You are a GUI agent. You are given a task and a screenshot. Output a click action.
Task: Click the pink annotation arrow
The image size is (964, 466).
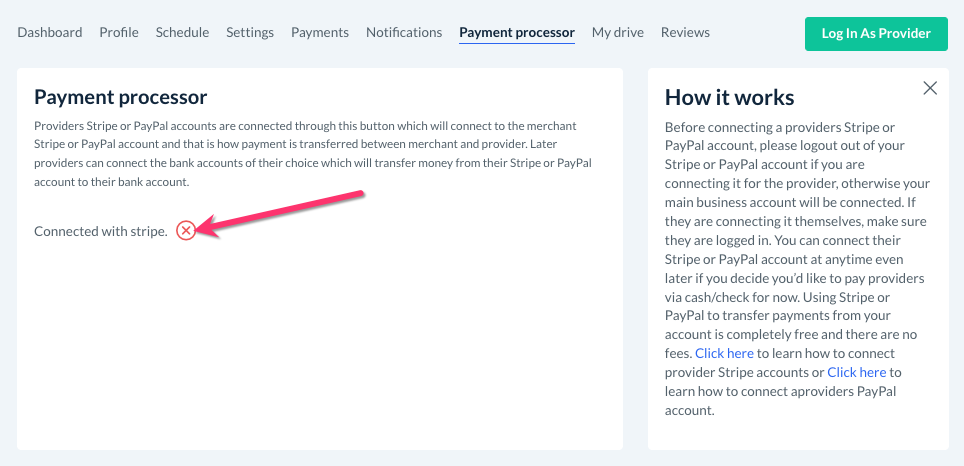click(280, 210)
